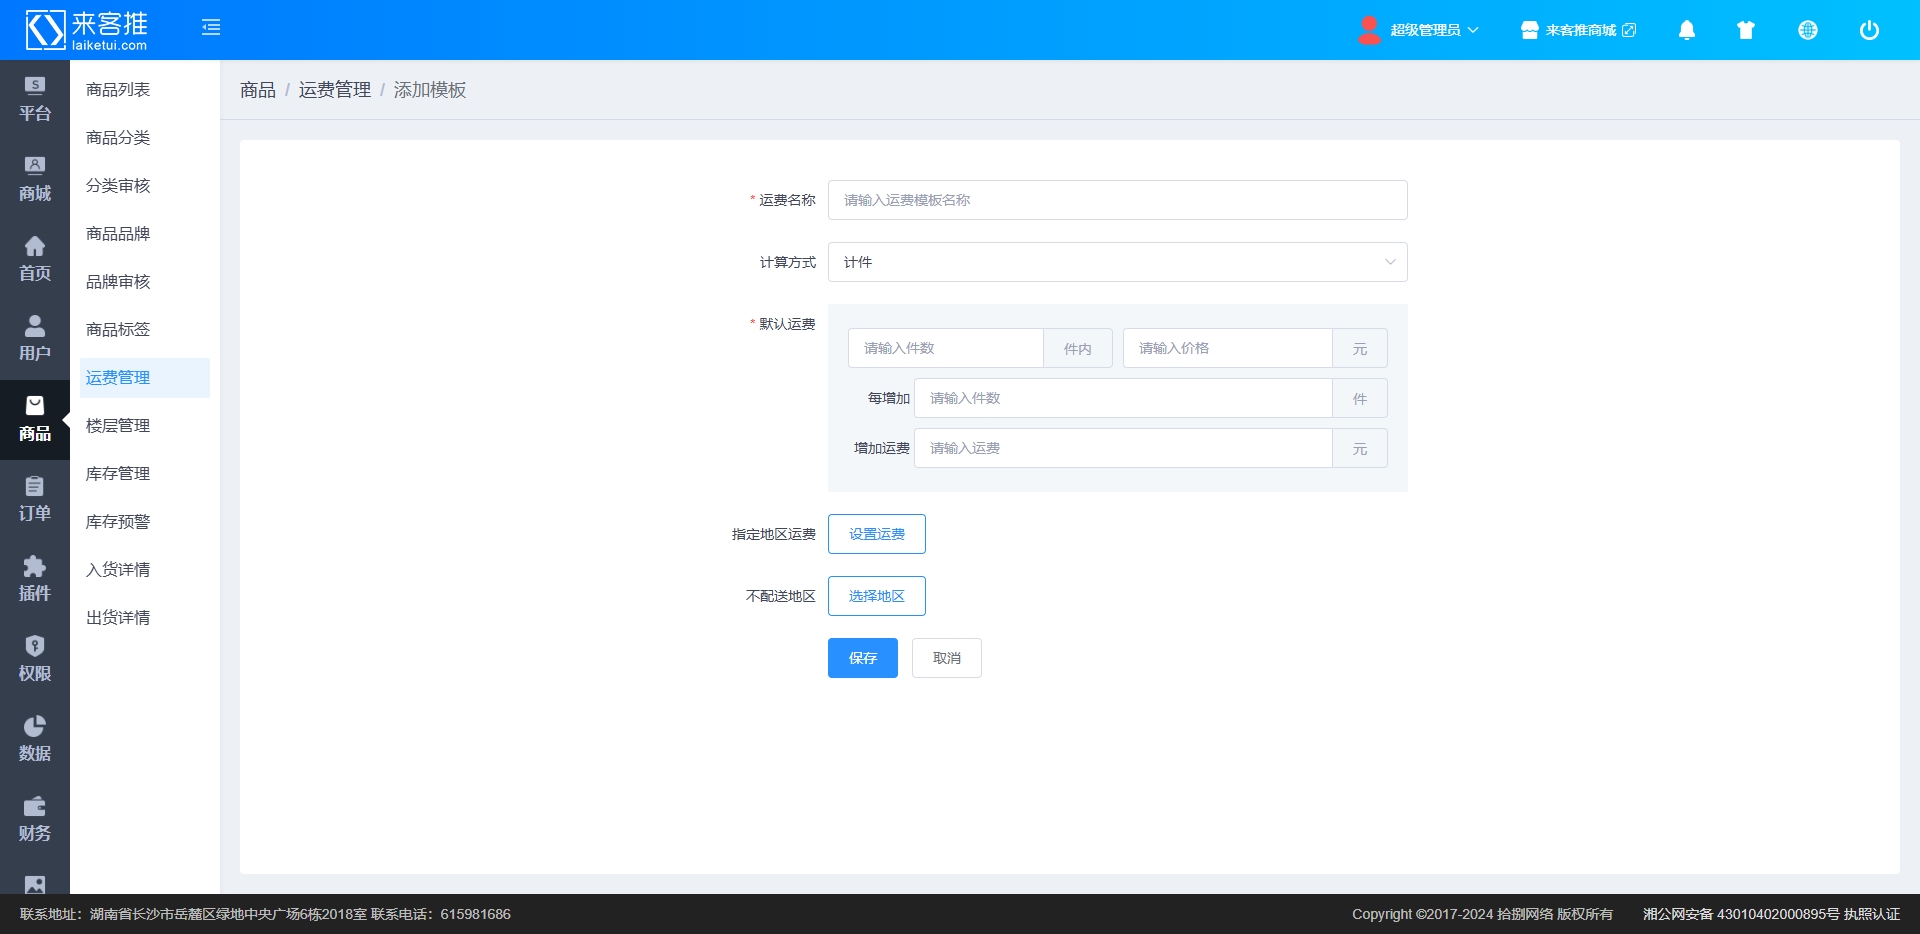Focus the 运费名称 input field
The height and width of the screenshot is (934, 1920).
point(1117,200)
